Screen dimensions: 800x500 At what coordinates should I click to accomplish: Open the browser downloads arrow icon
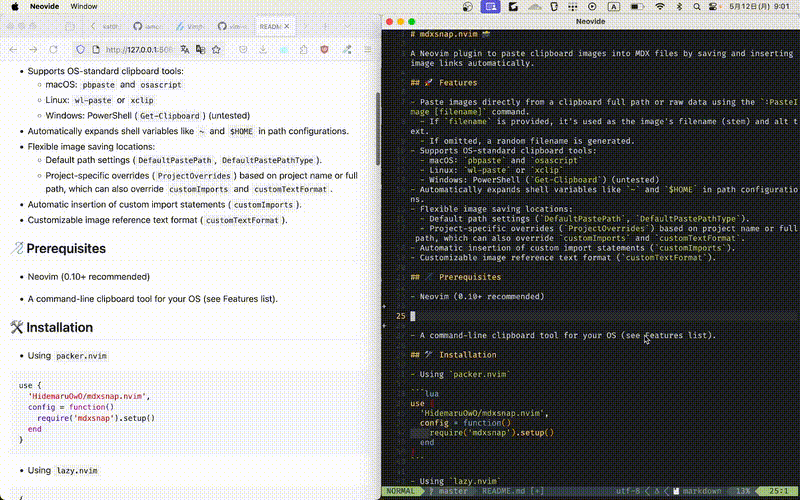(263, 49)
